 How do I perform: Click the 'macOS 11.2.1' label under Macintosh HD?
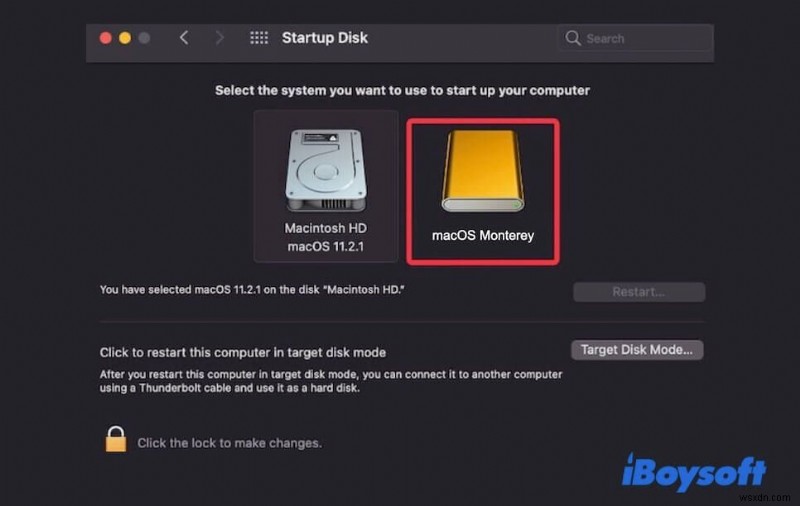click(x=326, y=247)
